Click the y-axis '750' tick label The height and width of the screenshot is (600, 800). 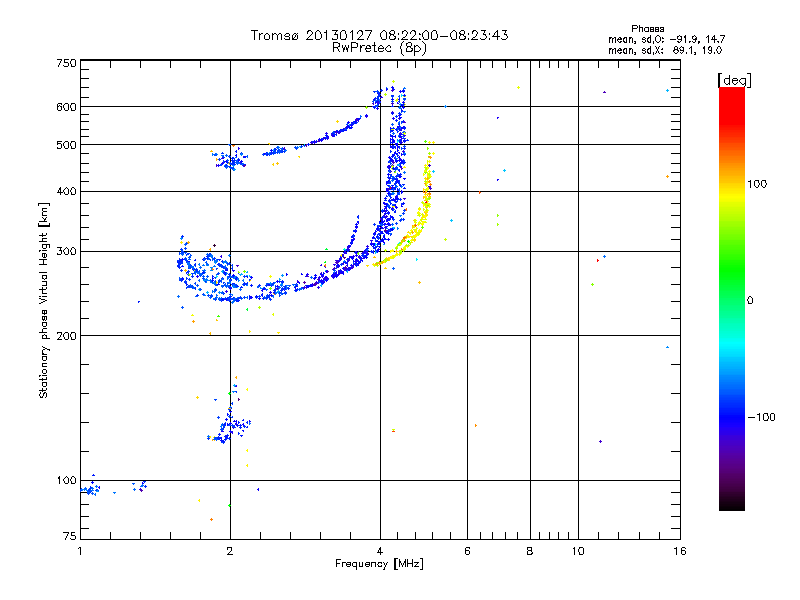[x=66, y=63]
